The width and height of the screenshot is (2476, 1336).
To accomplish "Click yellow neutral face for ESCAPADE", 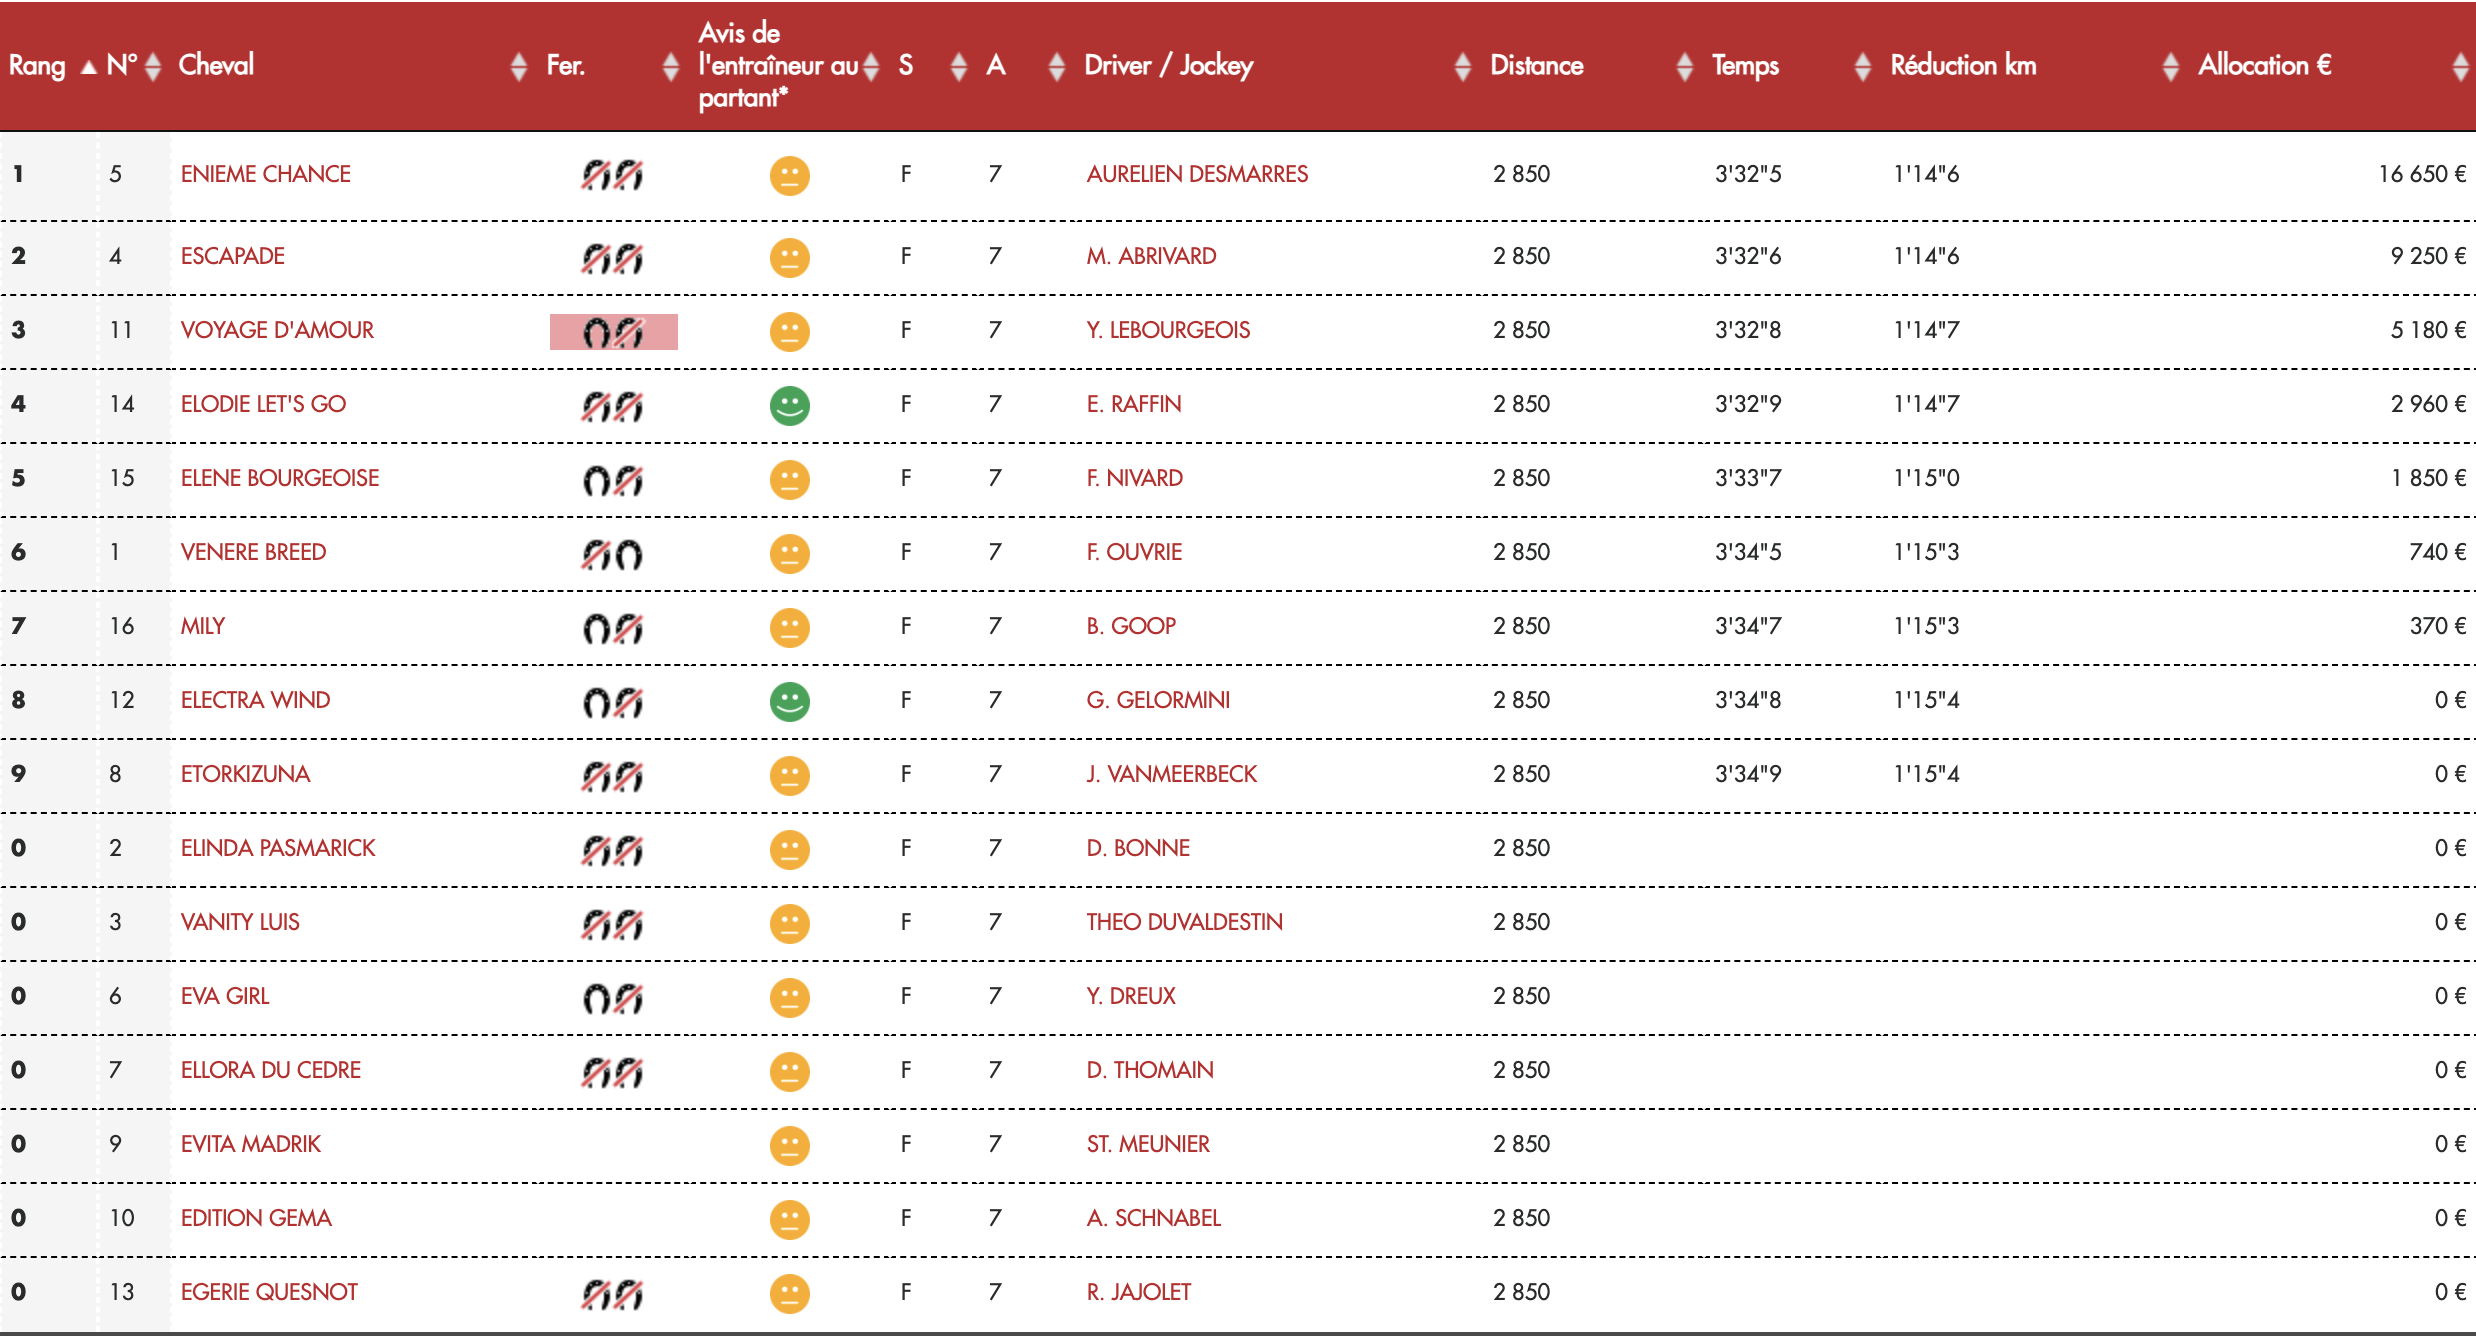I will pos(790,258).
